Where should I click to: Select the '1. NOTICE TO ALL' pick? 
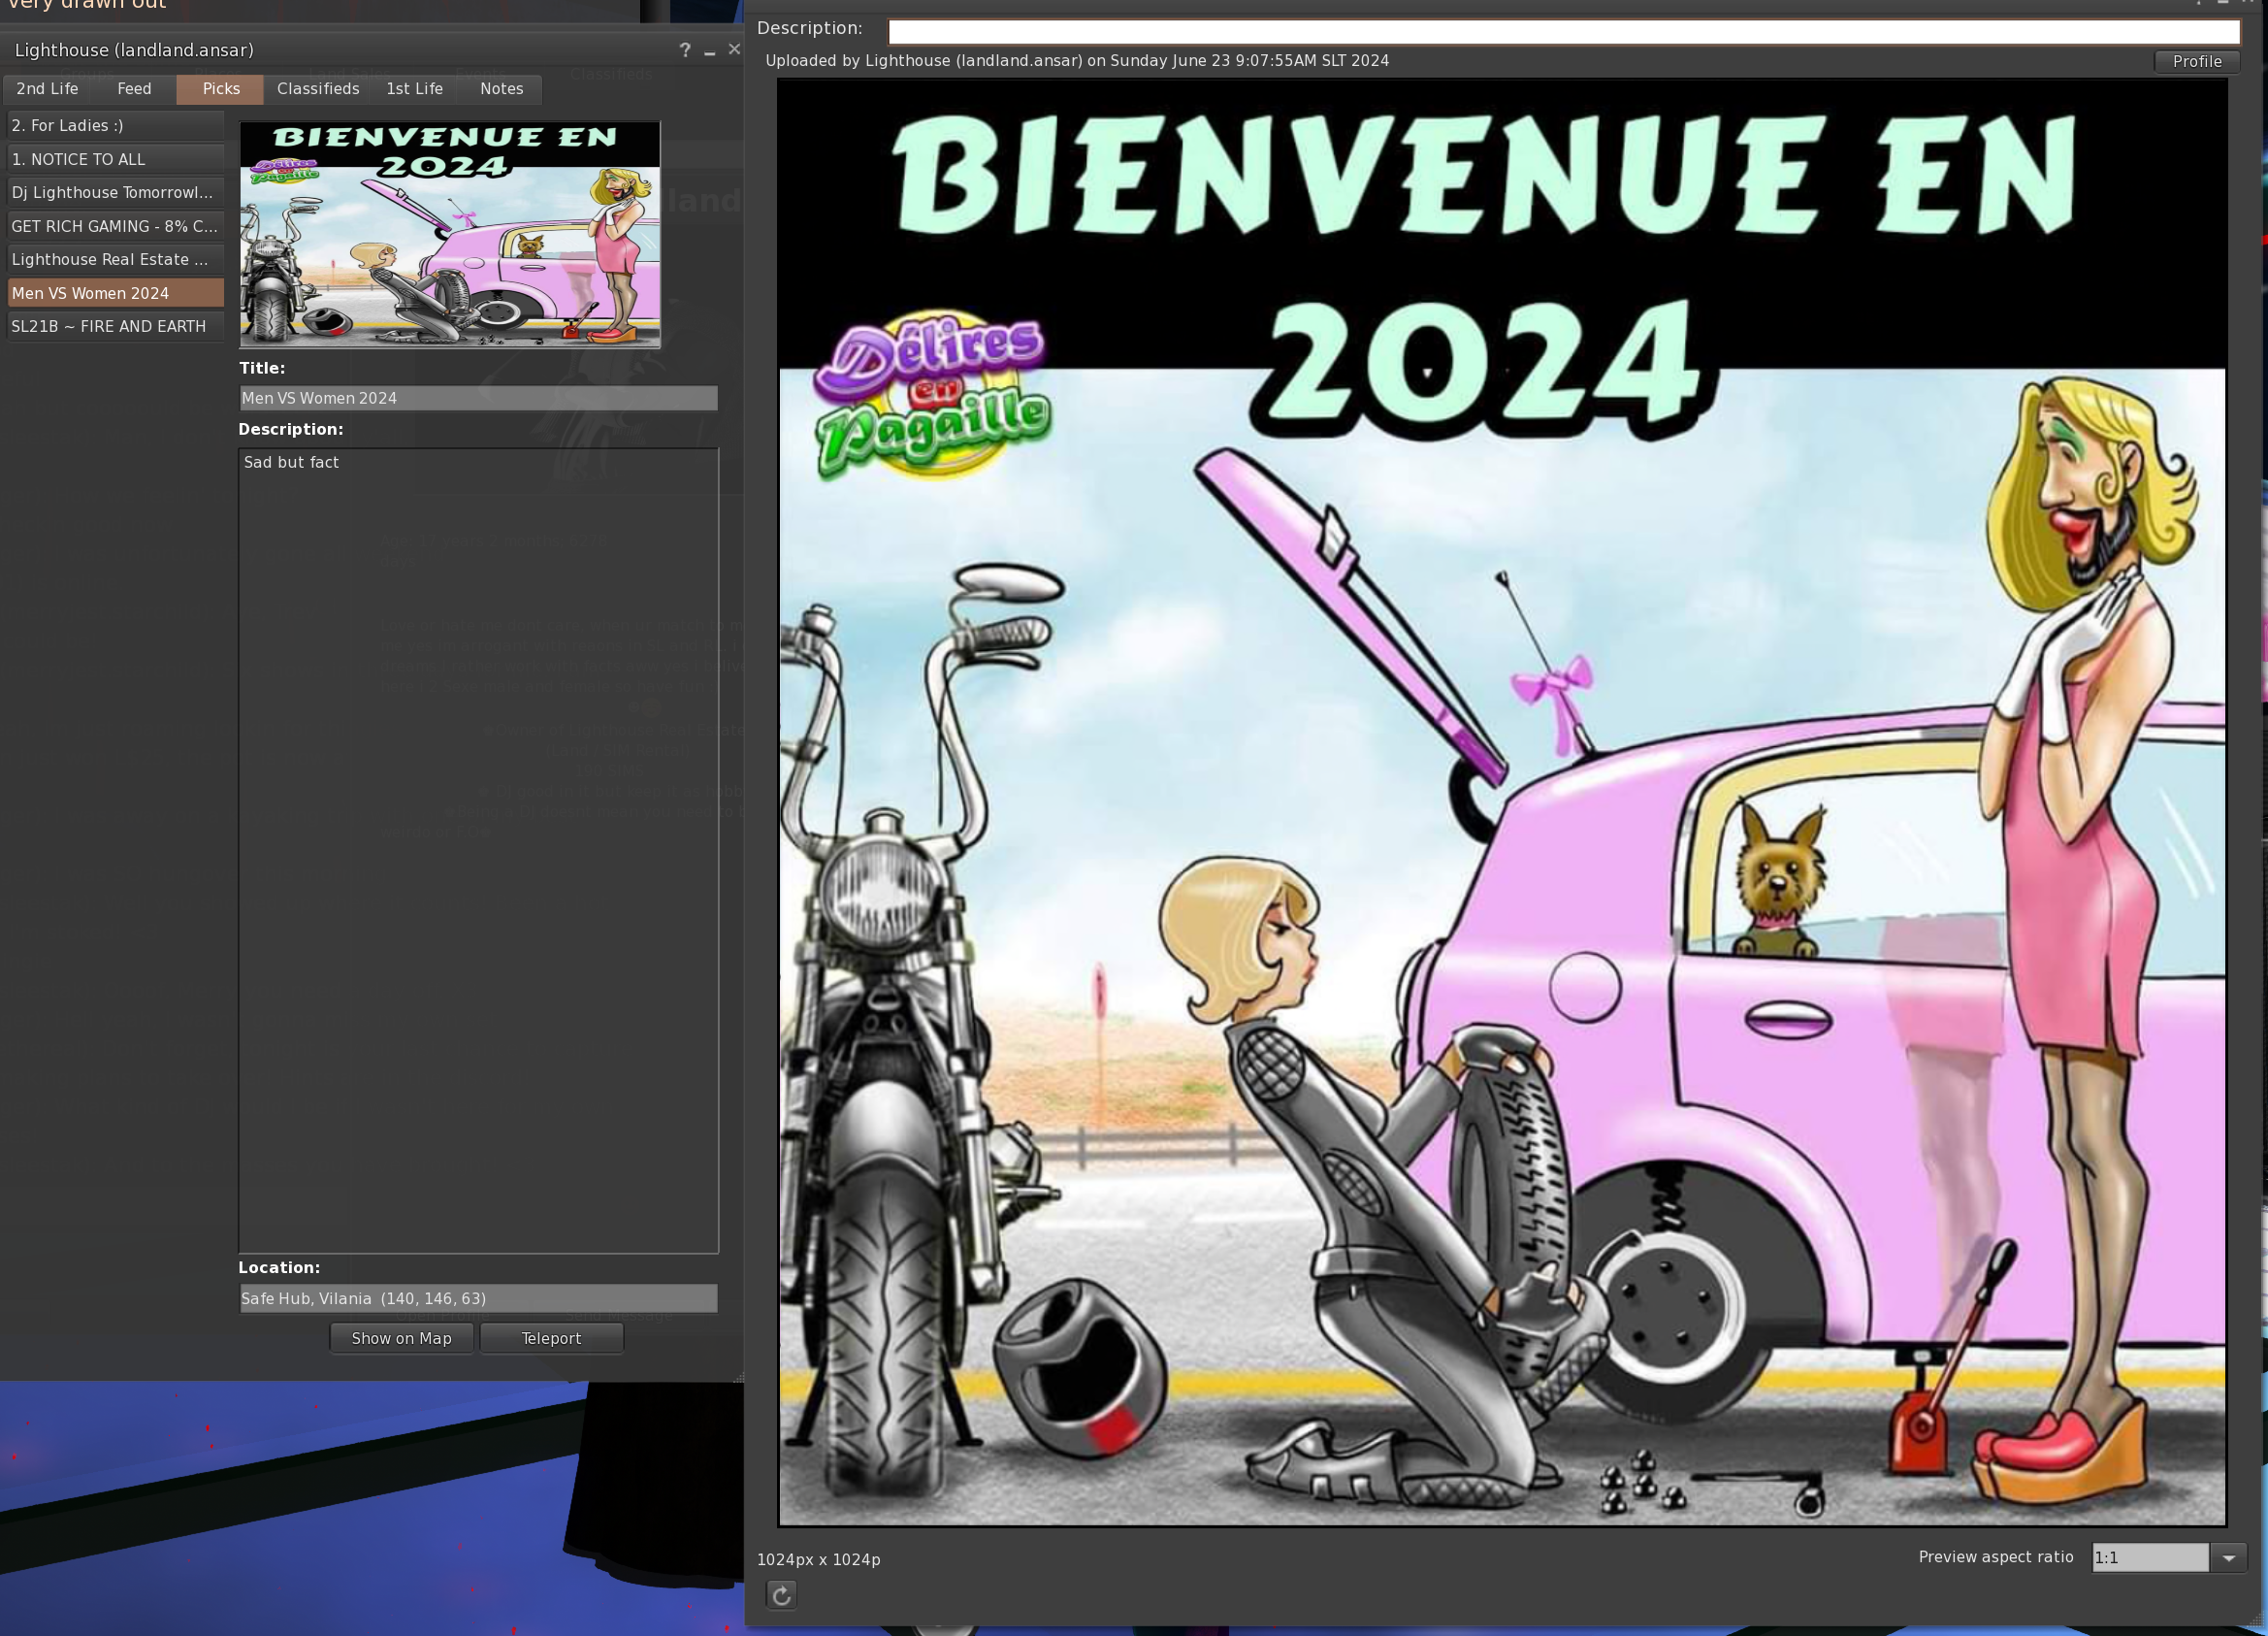tap(115, 159)
